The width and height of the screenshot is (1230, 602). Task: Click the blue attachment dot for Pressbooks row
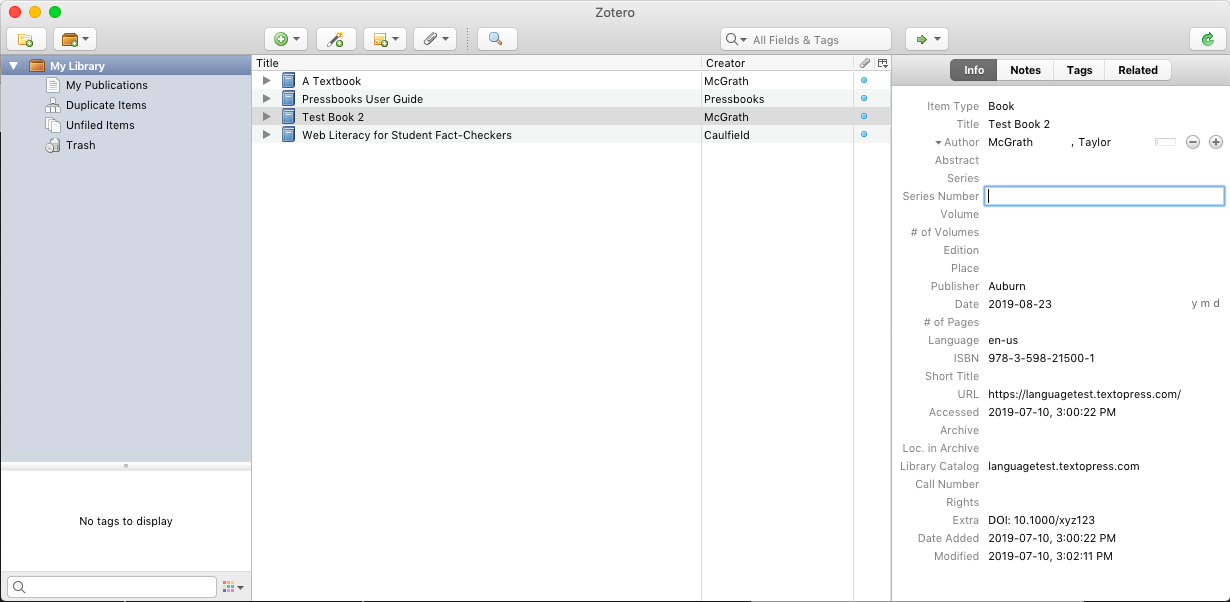coord(864,98)
